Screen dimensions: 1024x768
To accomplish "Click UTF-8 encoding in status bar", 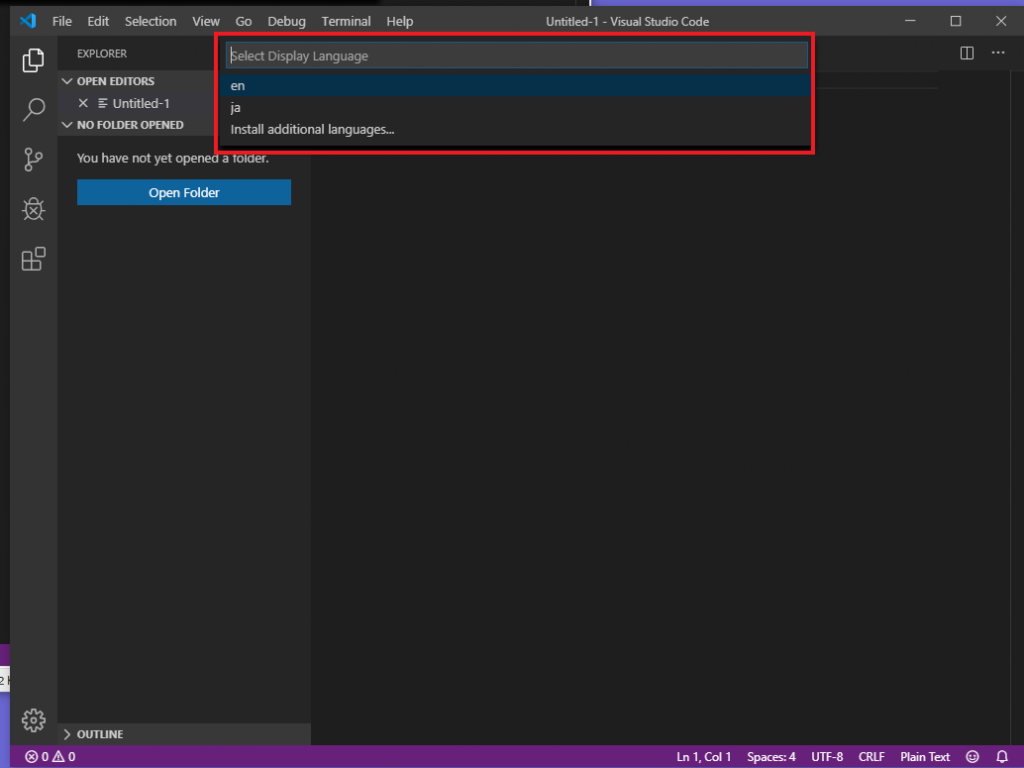I will (x=827, y=757).
